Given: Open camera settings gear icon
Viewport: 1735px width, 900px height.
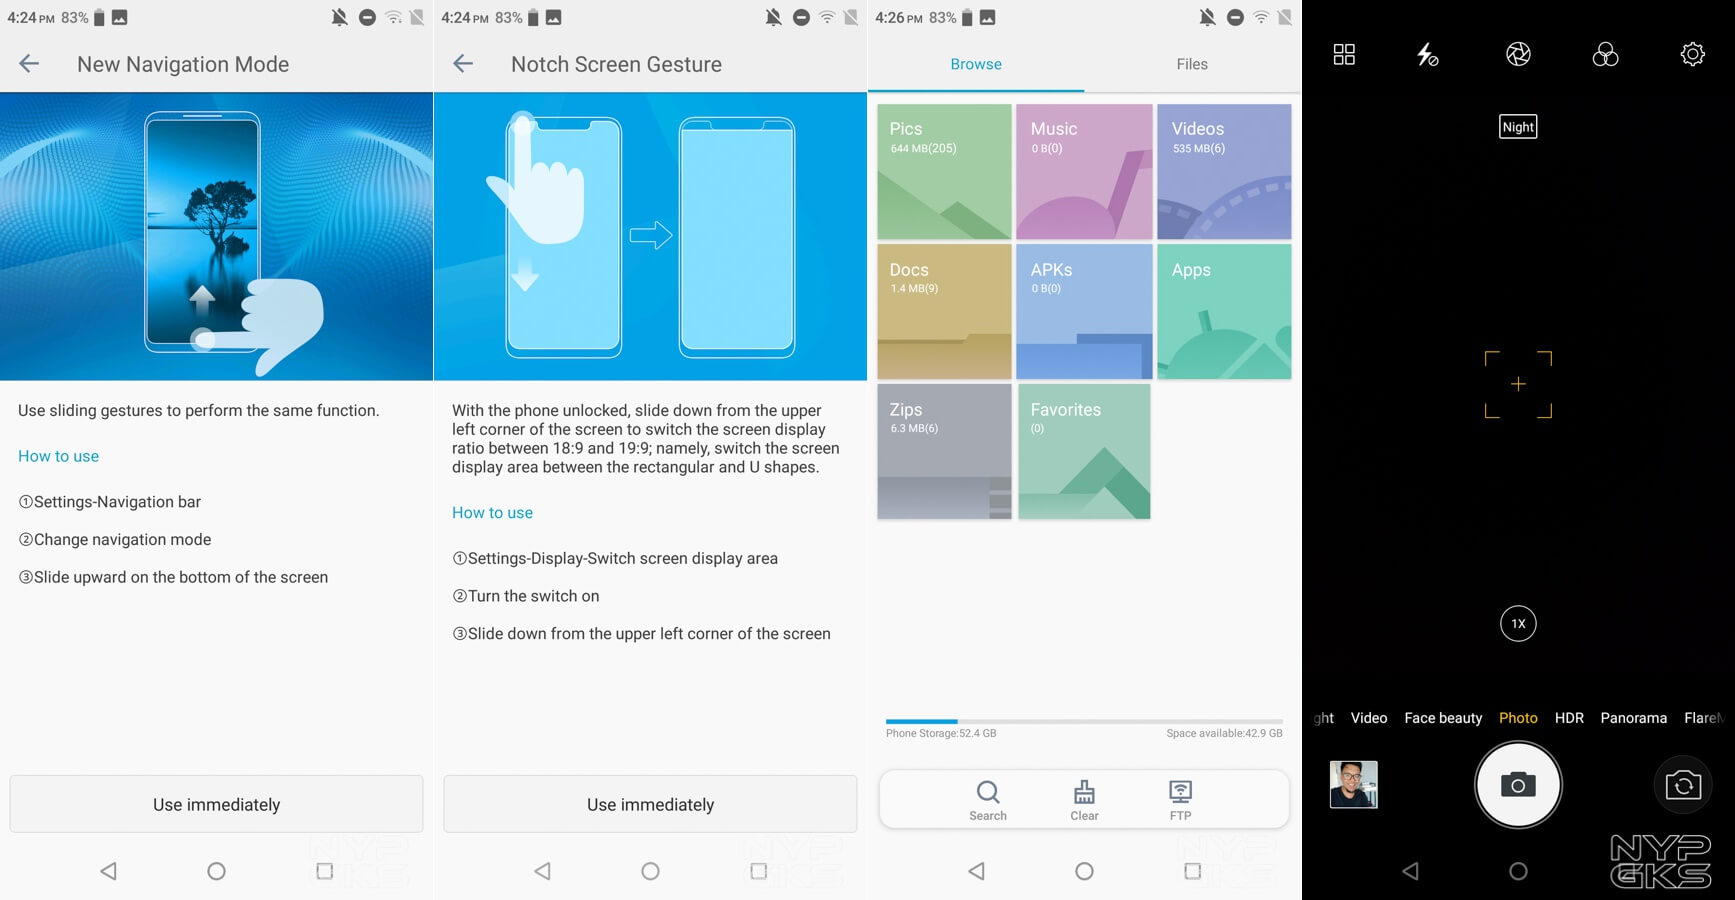Looking at the screenshot, I should [x=1692, y=54].
